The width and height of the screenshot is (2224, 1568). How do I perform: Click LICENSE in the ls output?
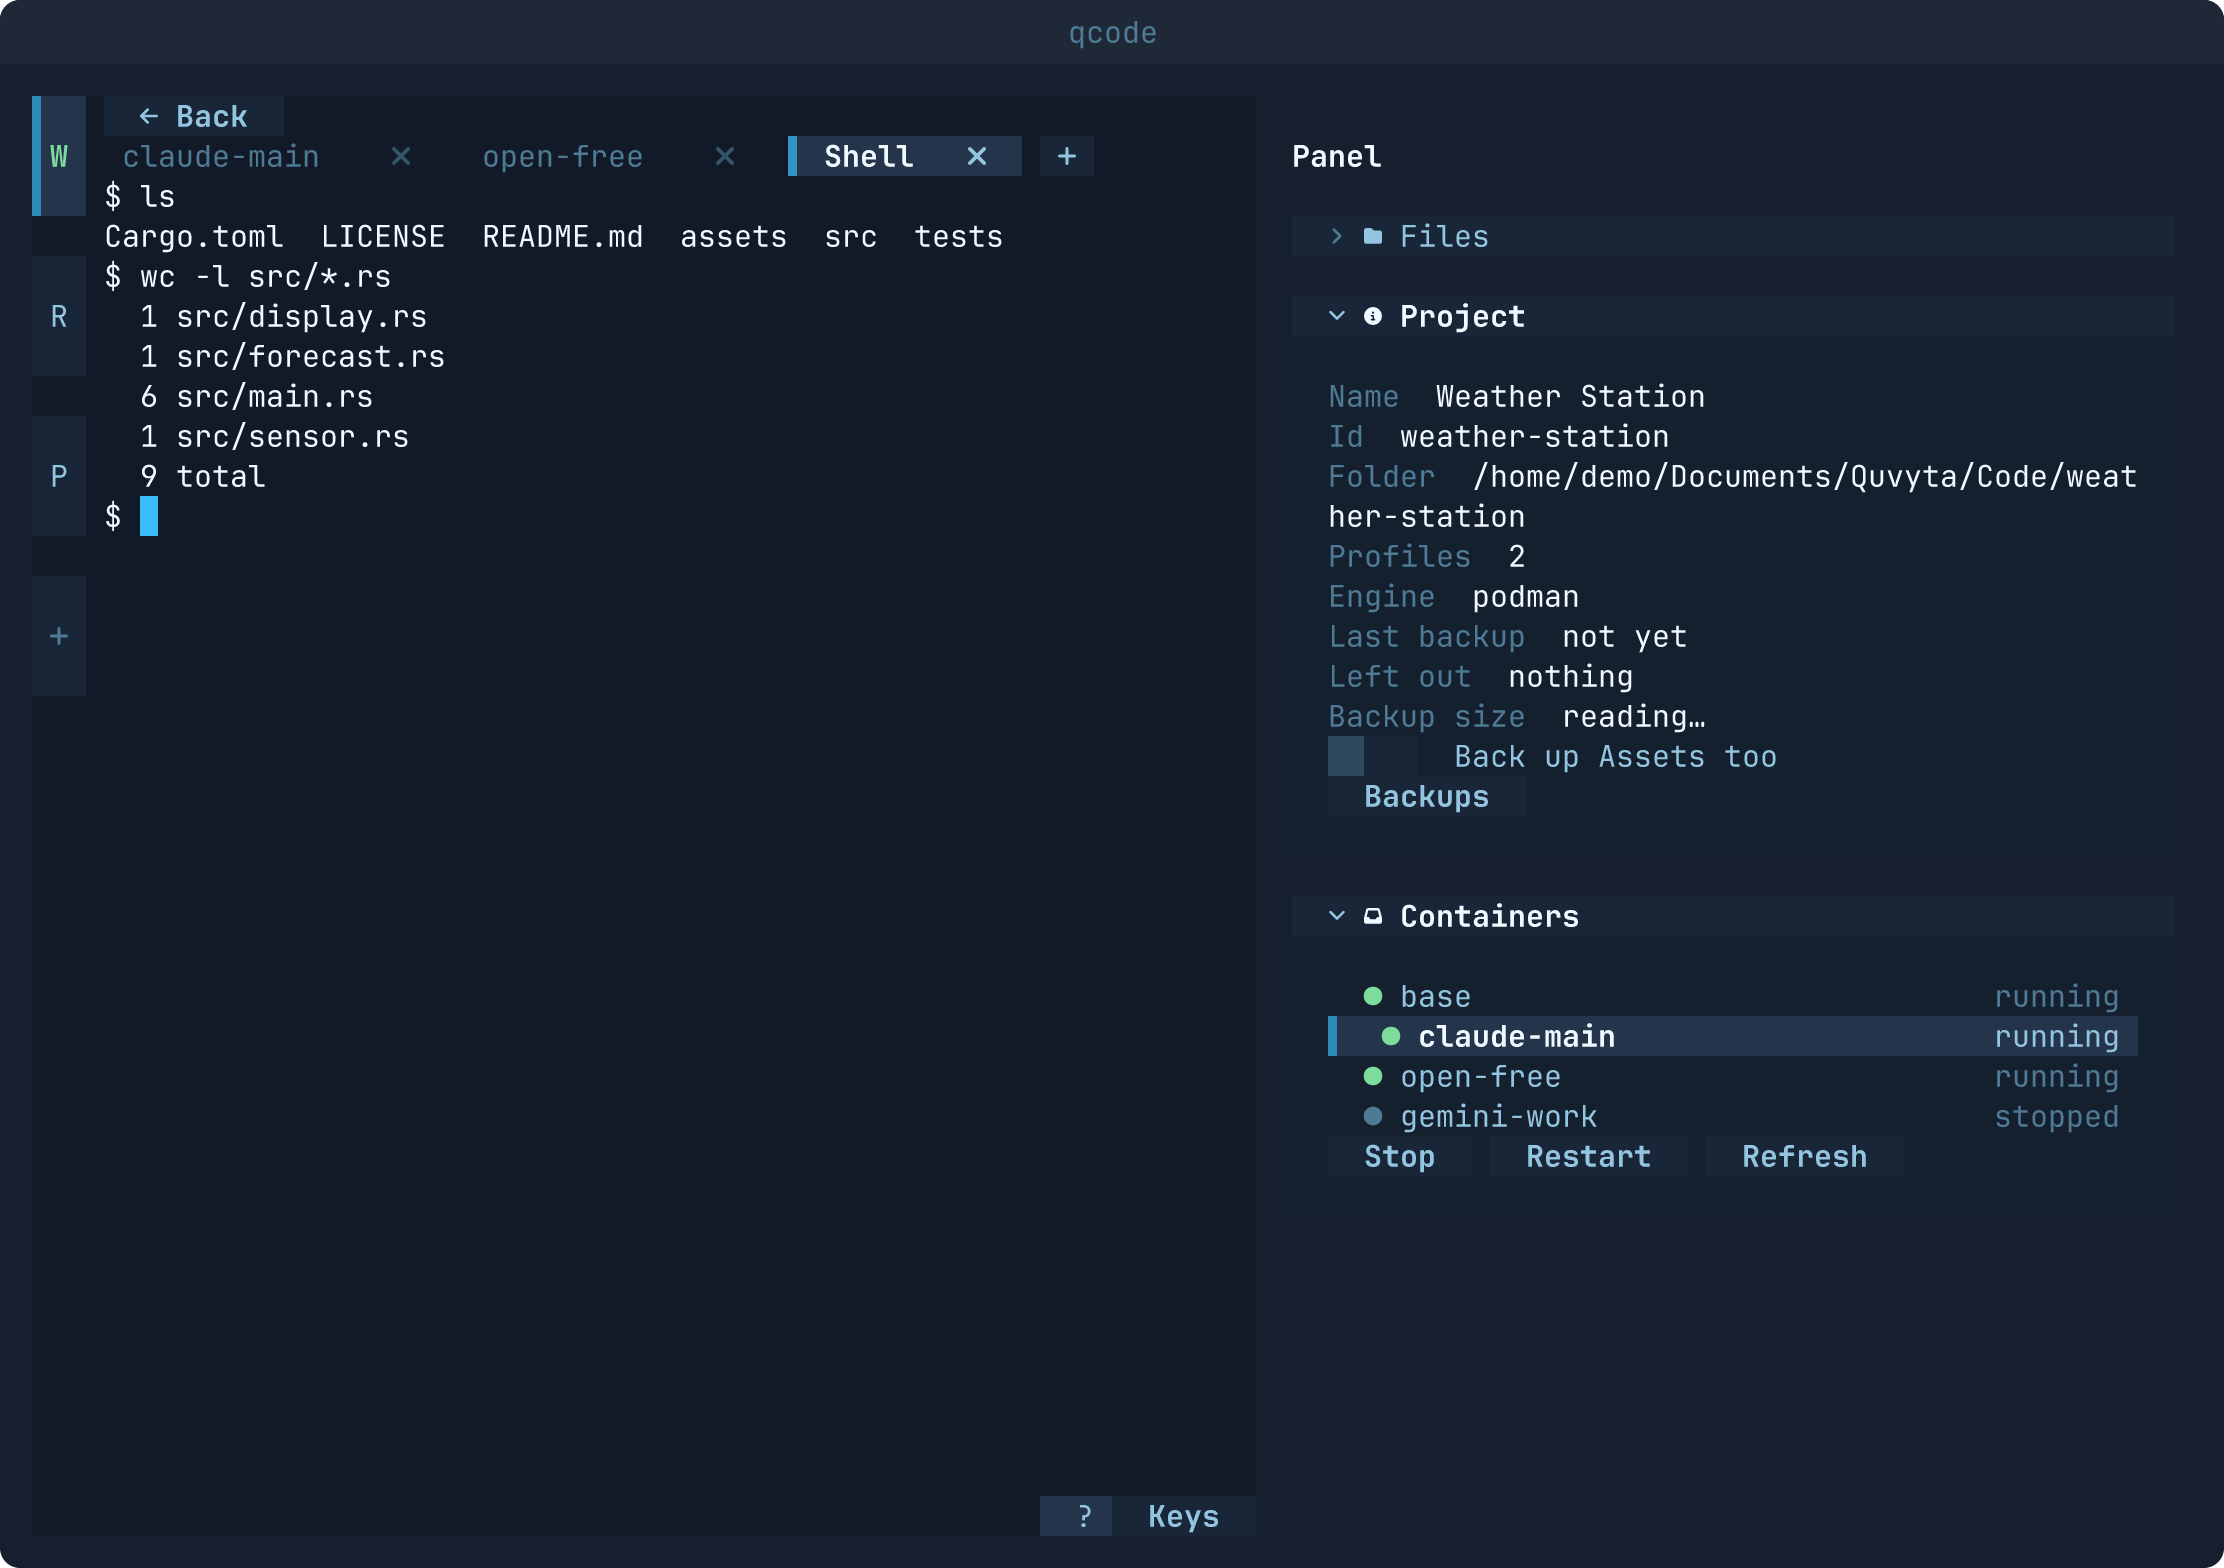tap(383, 236)
